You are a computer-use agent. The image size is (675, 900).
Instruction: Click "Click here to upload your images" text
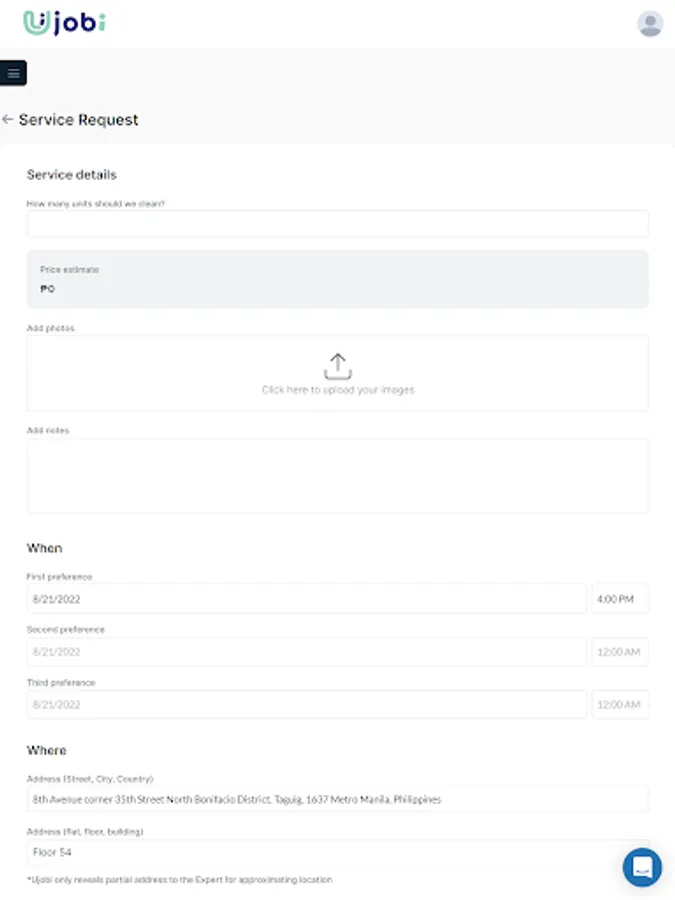click(338, 390)
